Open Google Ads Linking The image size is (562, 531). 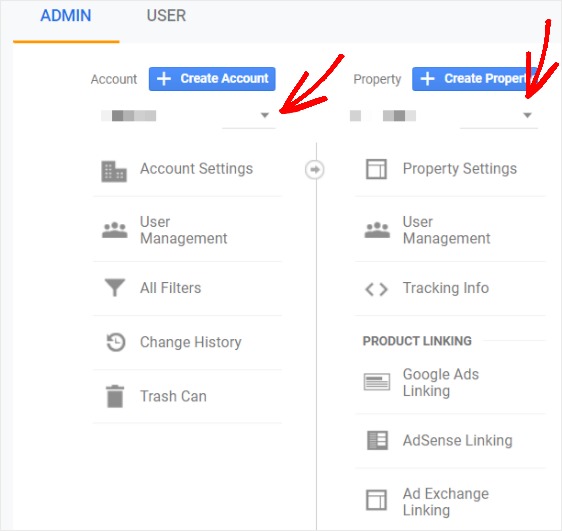click(x=441, y=382)
